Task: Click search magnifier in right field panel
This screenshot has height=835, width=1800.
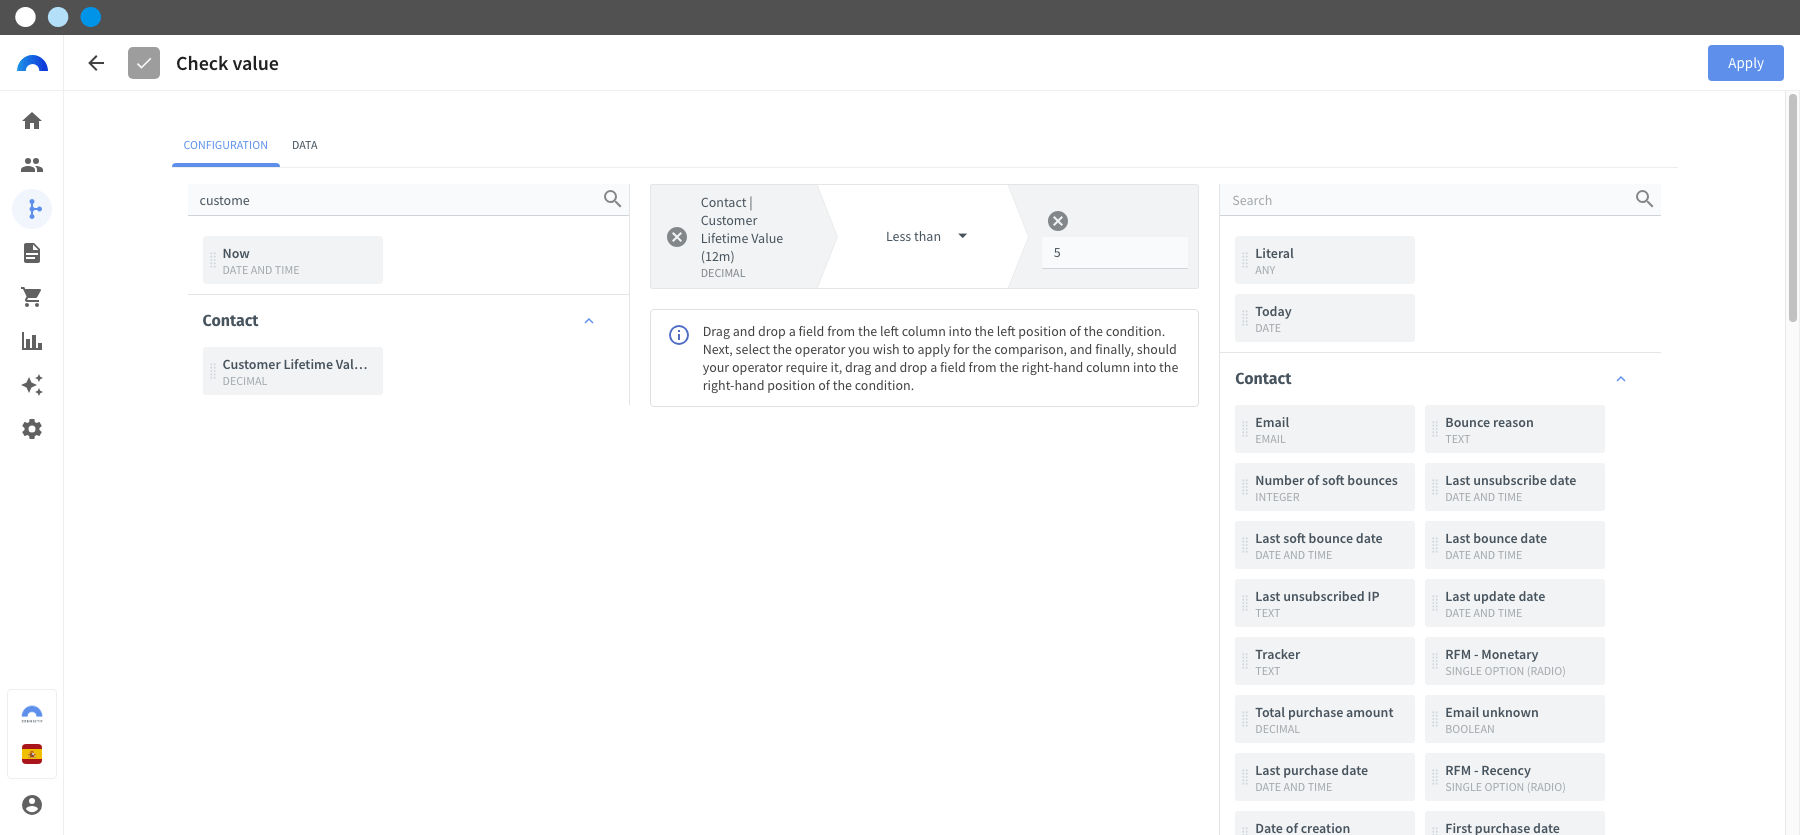Action: (x=1644, y=199)
